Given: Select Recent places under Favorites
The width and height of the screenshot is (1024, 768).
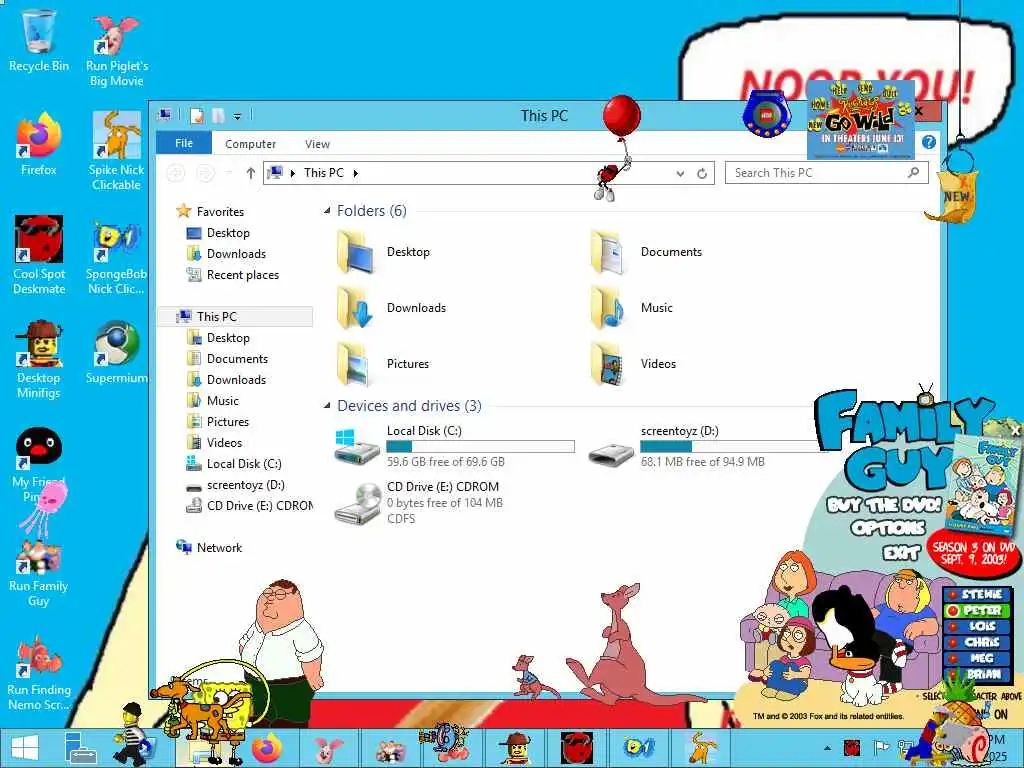Looking at the screenshot, I should [242, 275].
